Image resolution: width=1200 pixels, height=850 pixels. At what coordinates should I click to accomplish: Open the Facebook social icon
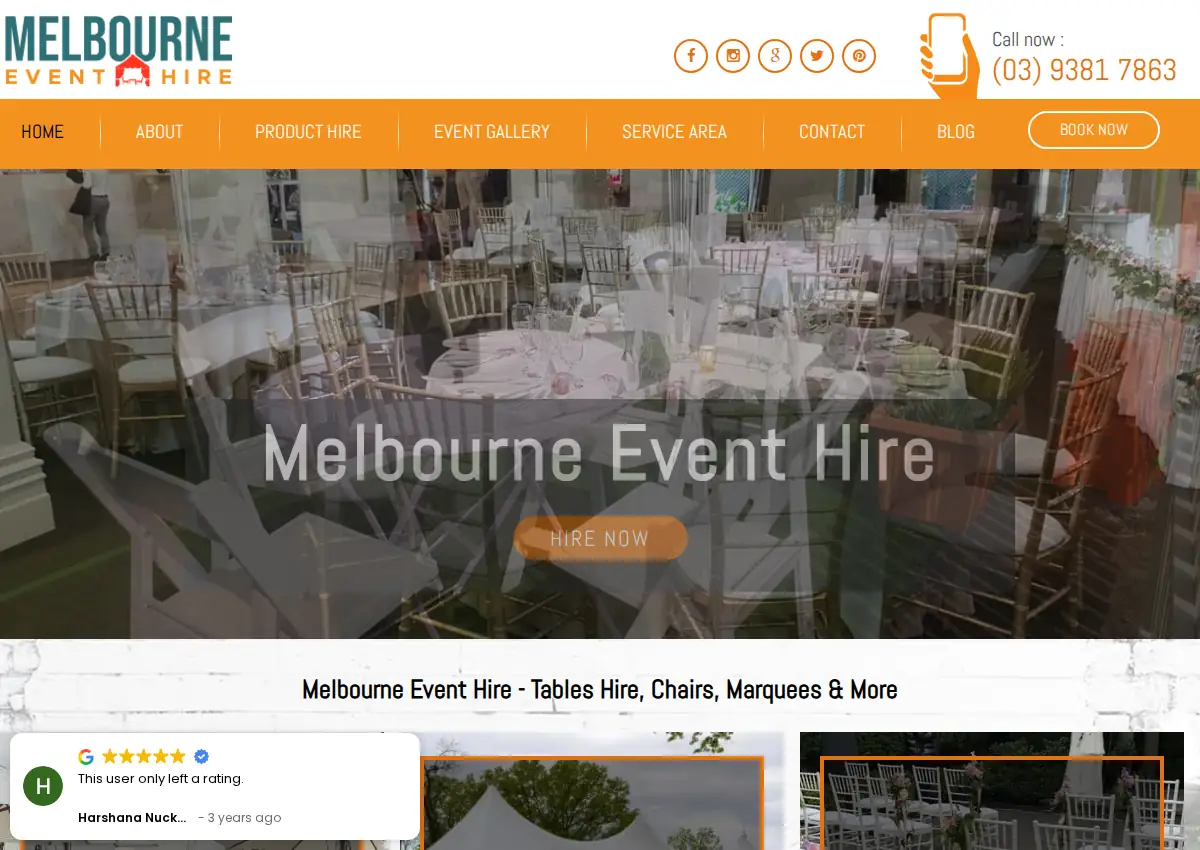pyautogui.click(x=691, y=56)
